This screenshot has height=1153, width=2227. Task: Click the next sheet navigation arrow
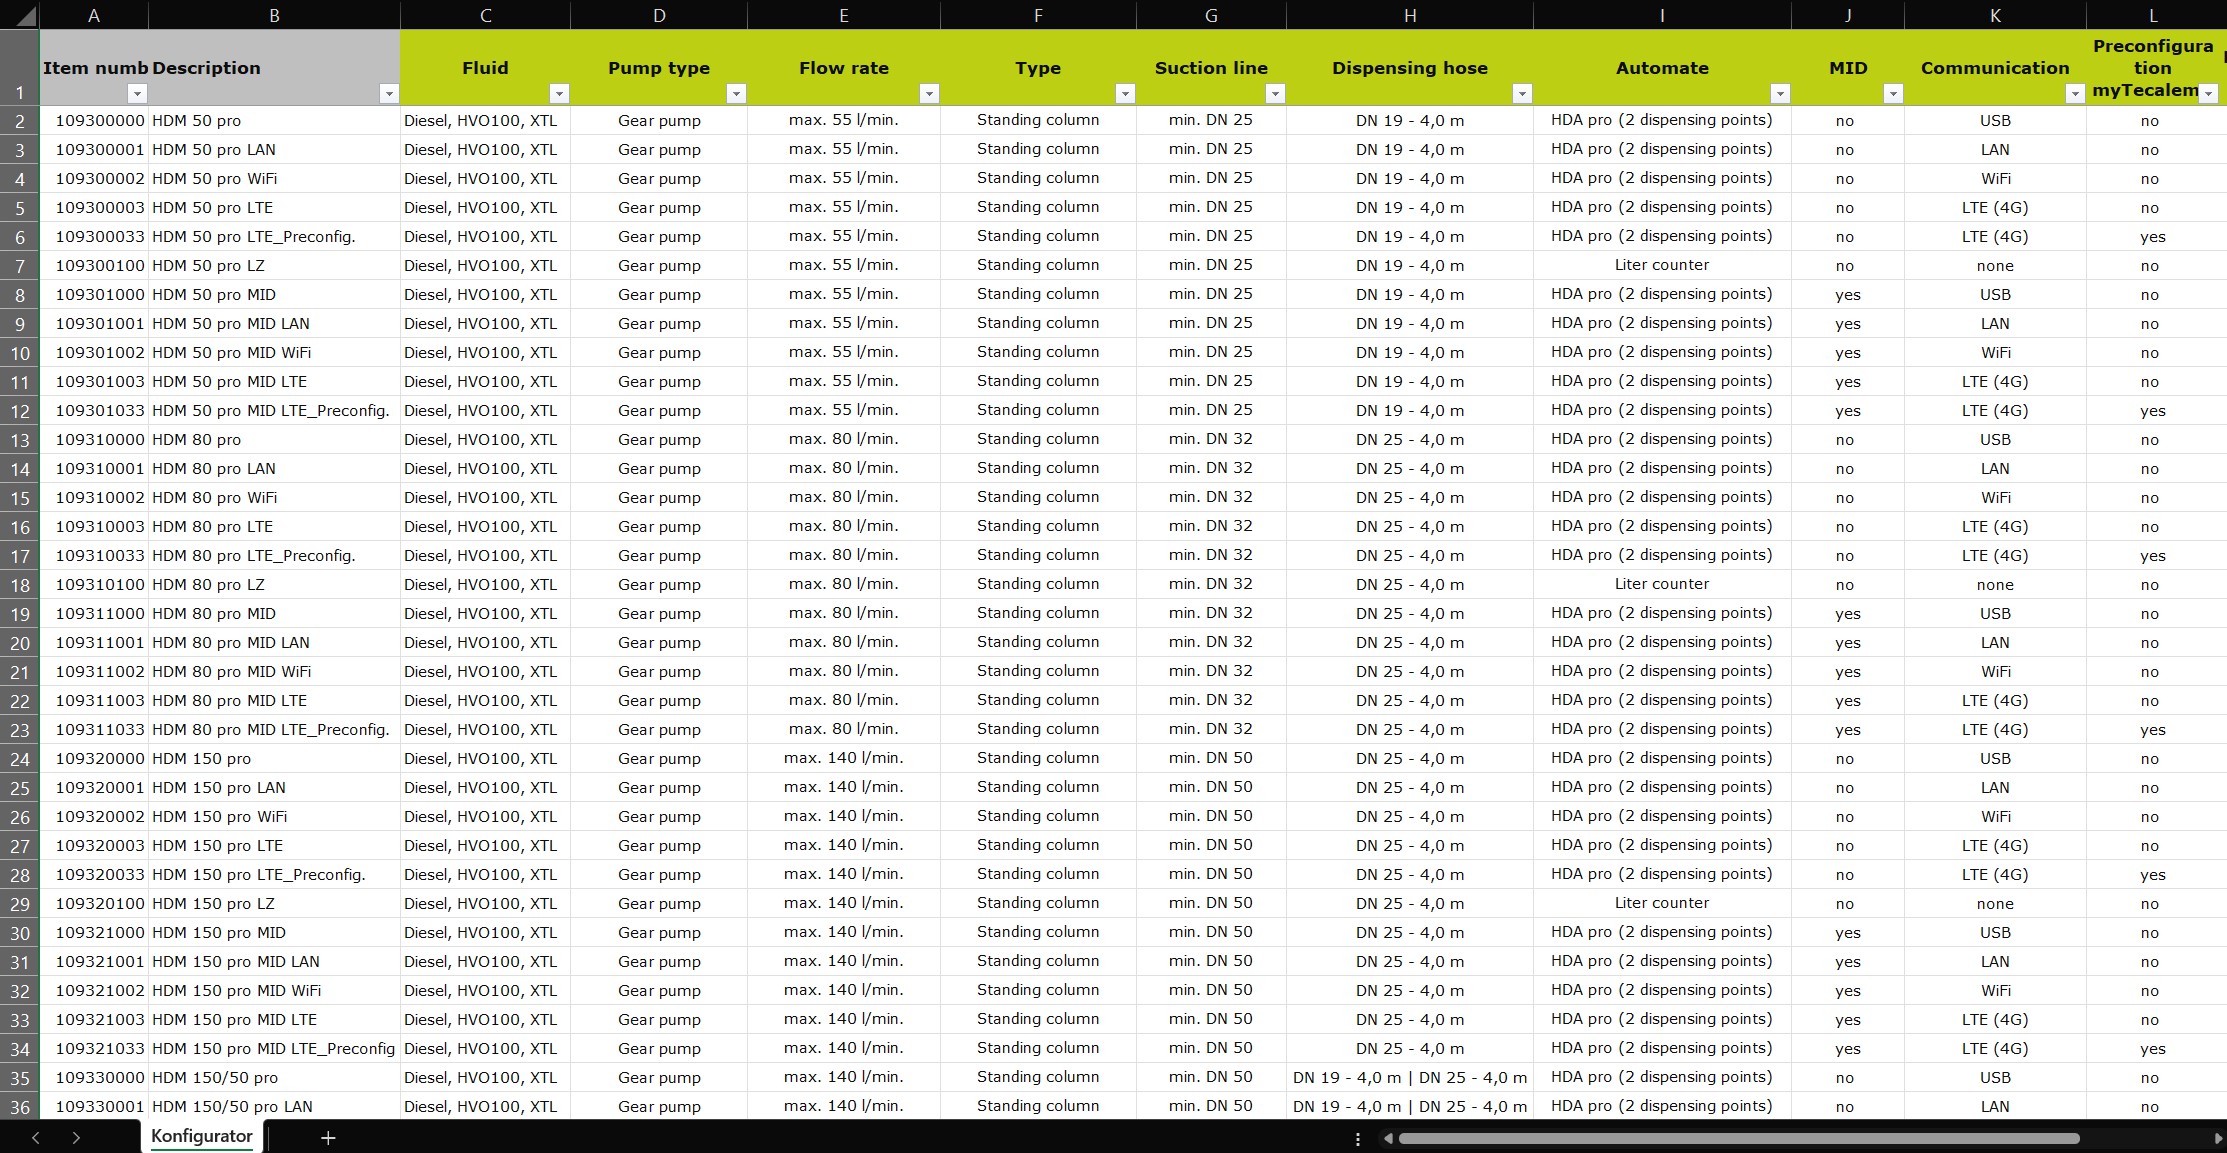tap(76, 1138)
